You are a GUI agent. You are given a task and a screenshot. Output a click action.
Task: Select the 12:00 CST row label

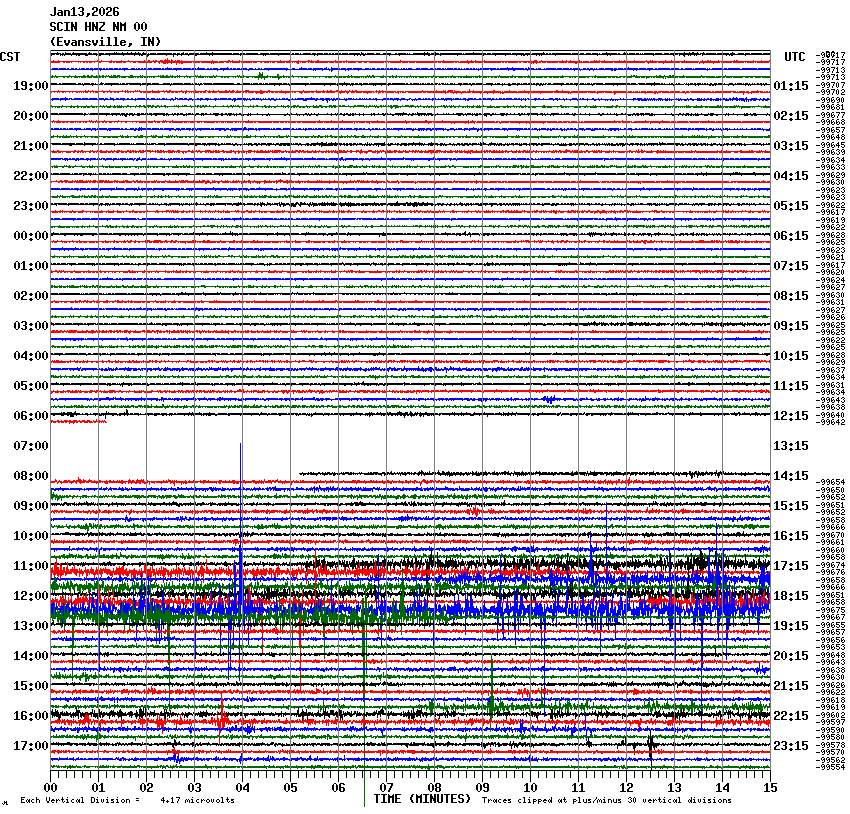click(30, 596)
